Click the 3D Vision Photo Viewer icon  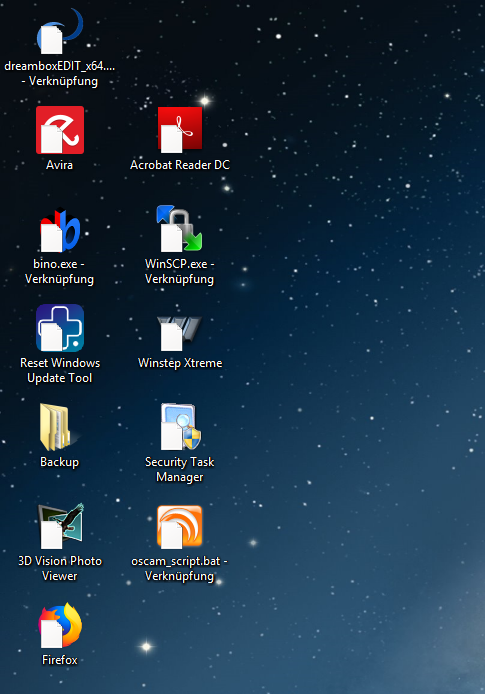point(61,526)
